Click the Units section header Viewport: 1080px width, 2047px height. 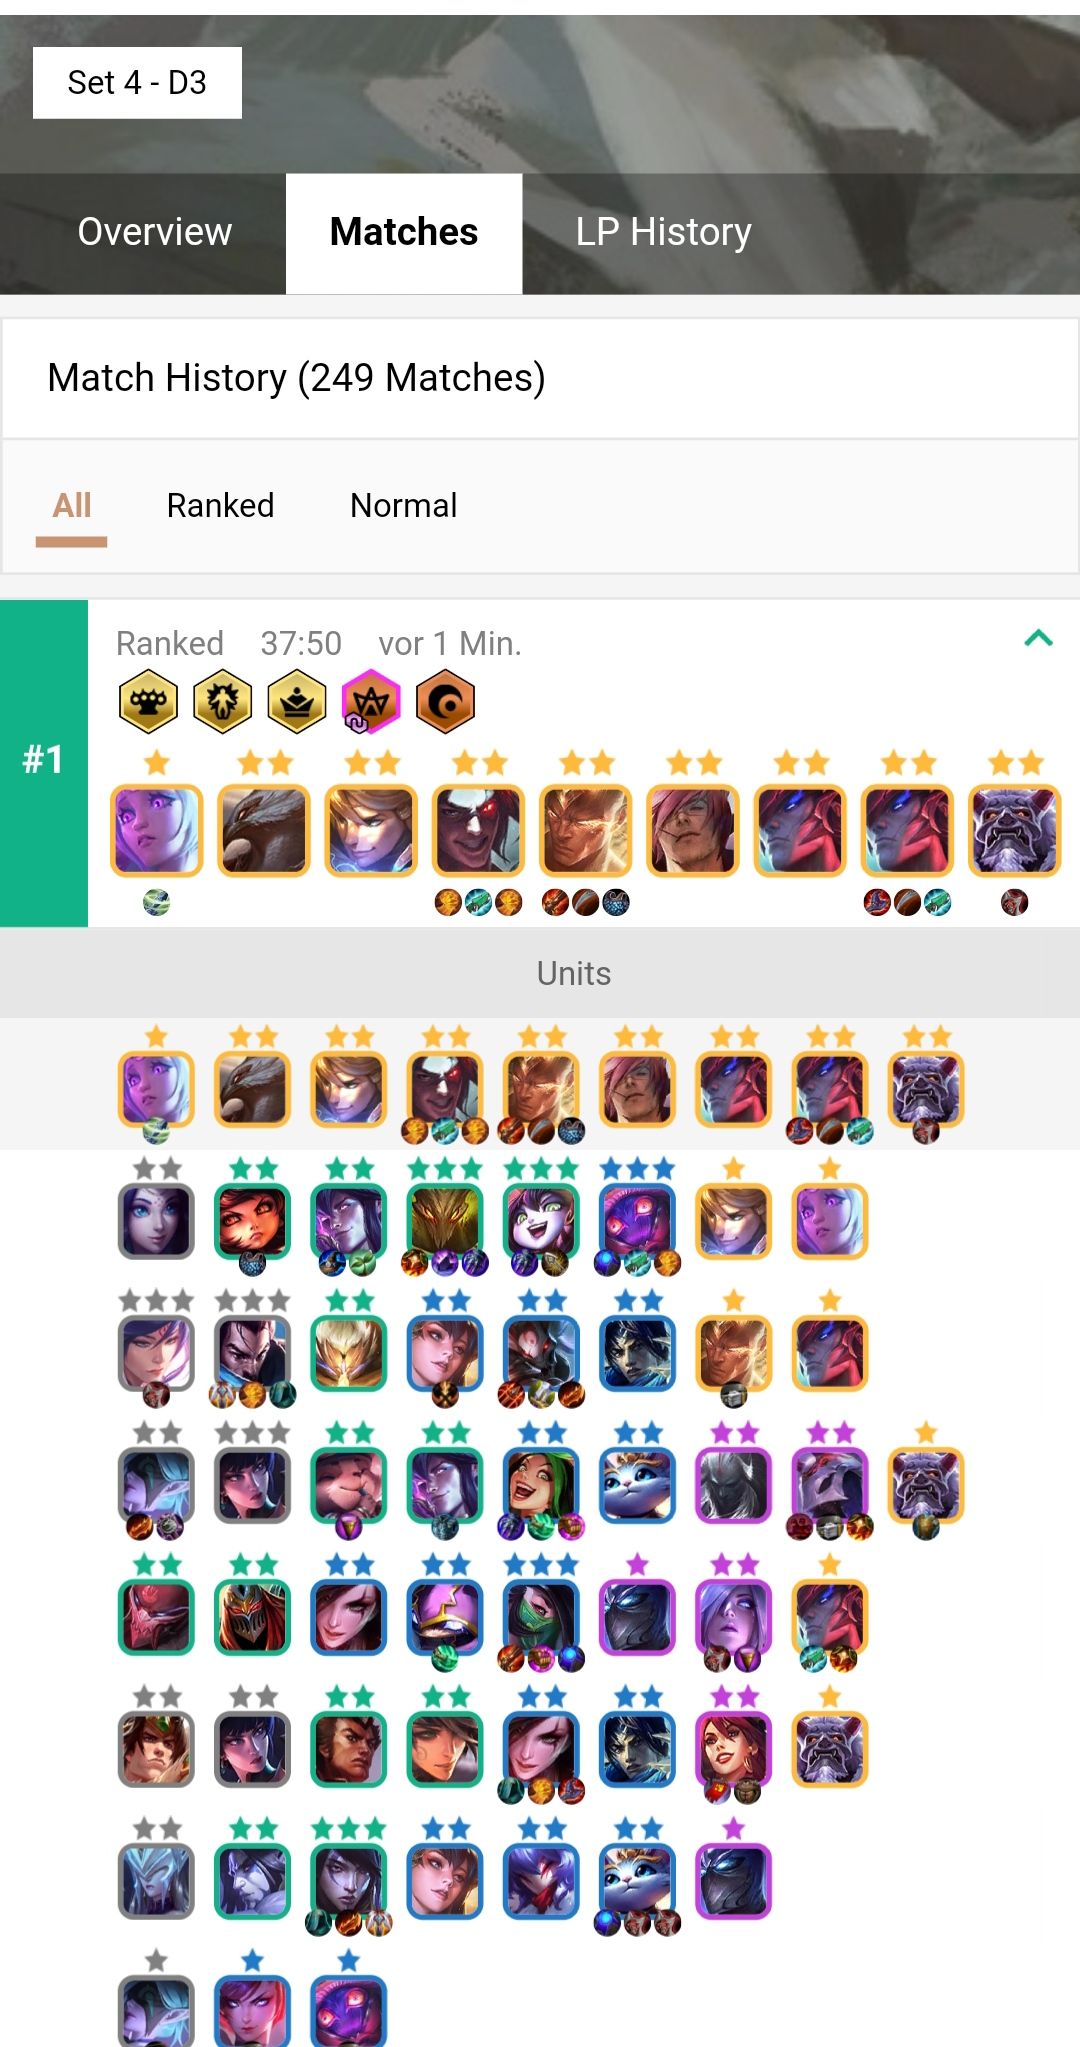pos(540,973)
